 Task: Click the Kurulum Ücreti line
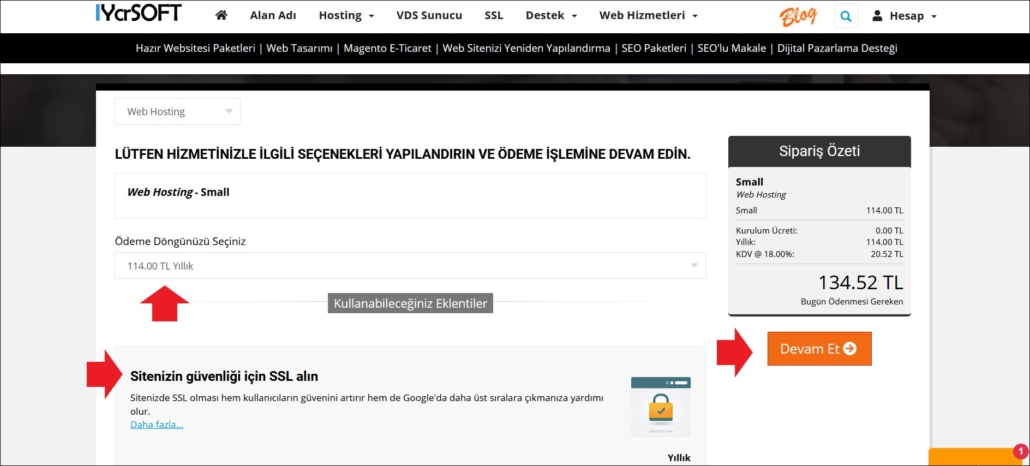coord(819,231)
